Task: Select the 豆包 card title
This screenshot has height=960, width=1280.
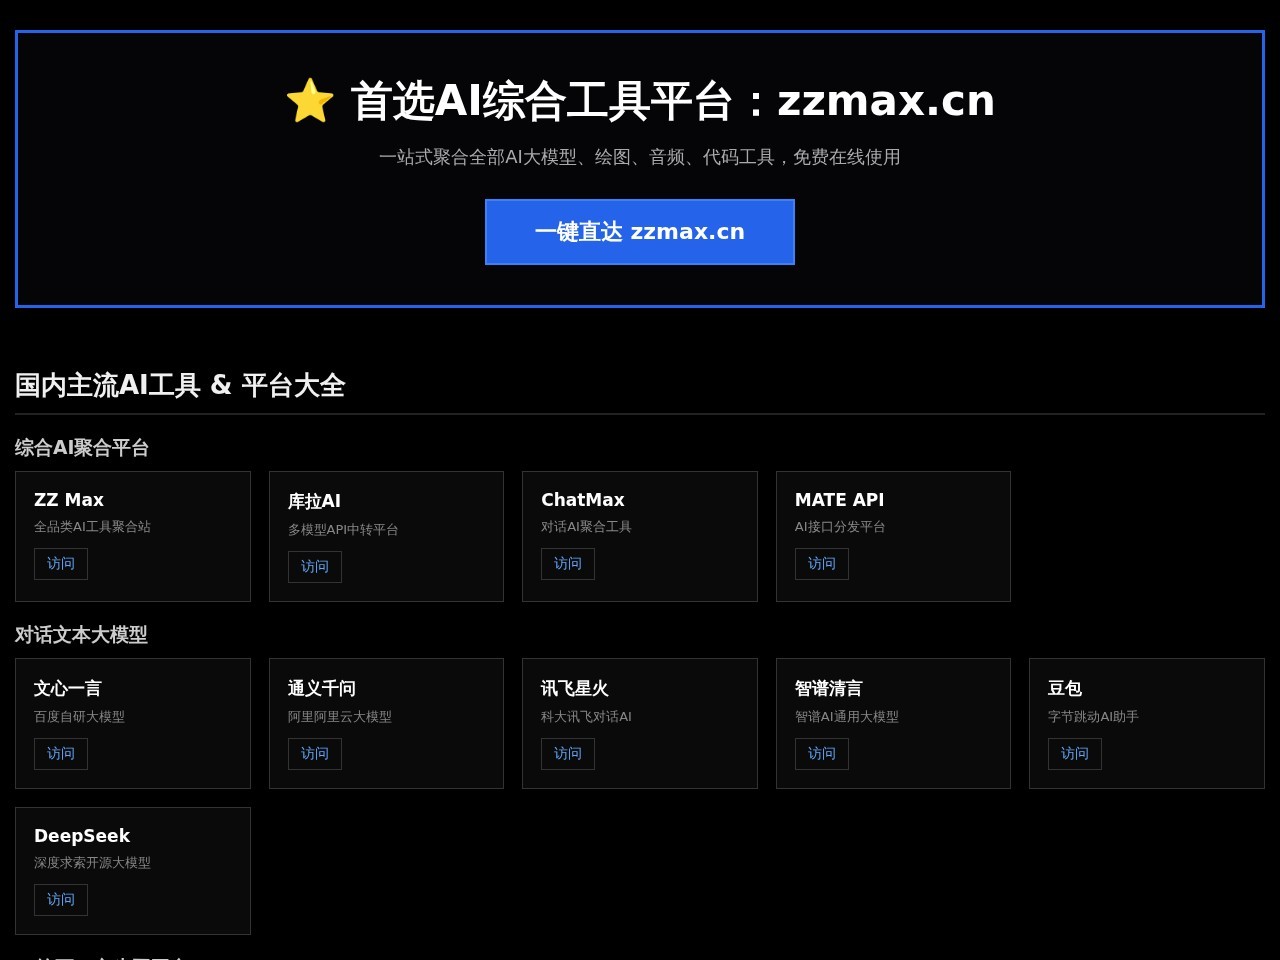Action: coord(1065,688)
